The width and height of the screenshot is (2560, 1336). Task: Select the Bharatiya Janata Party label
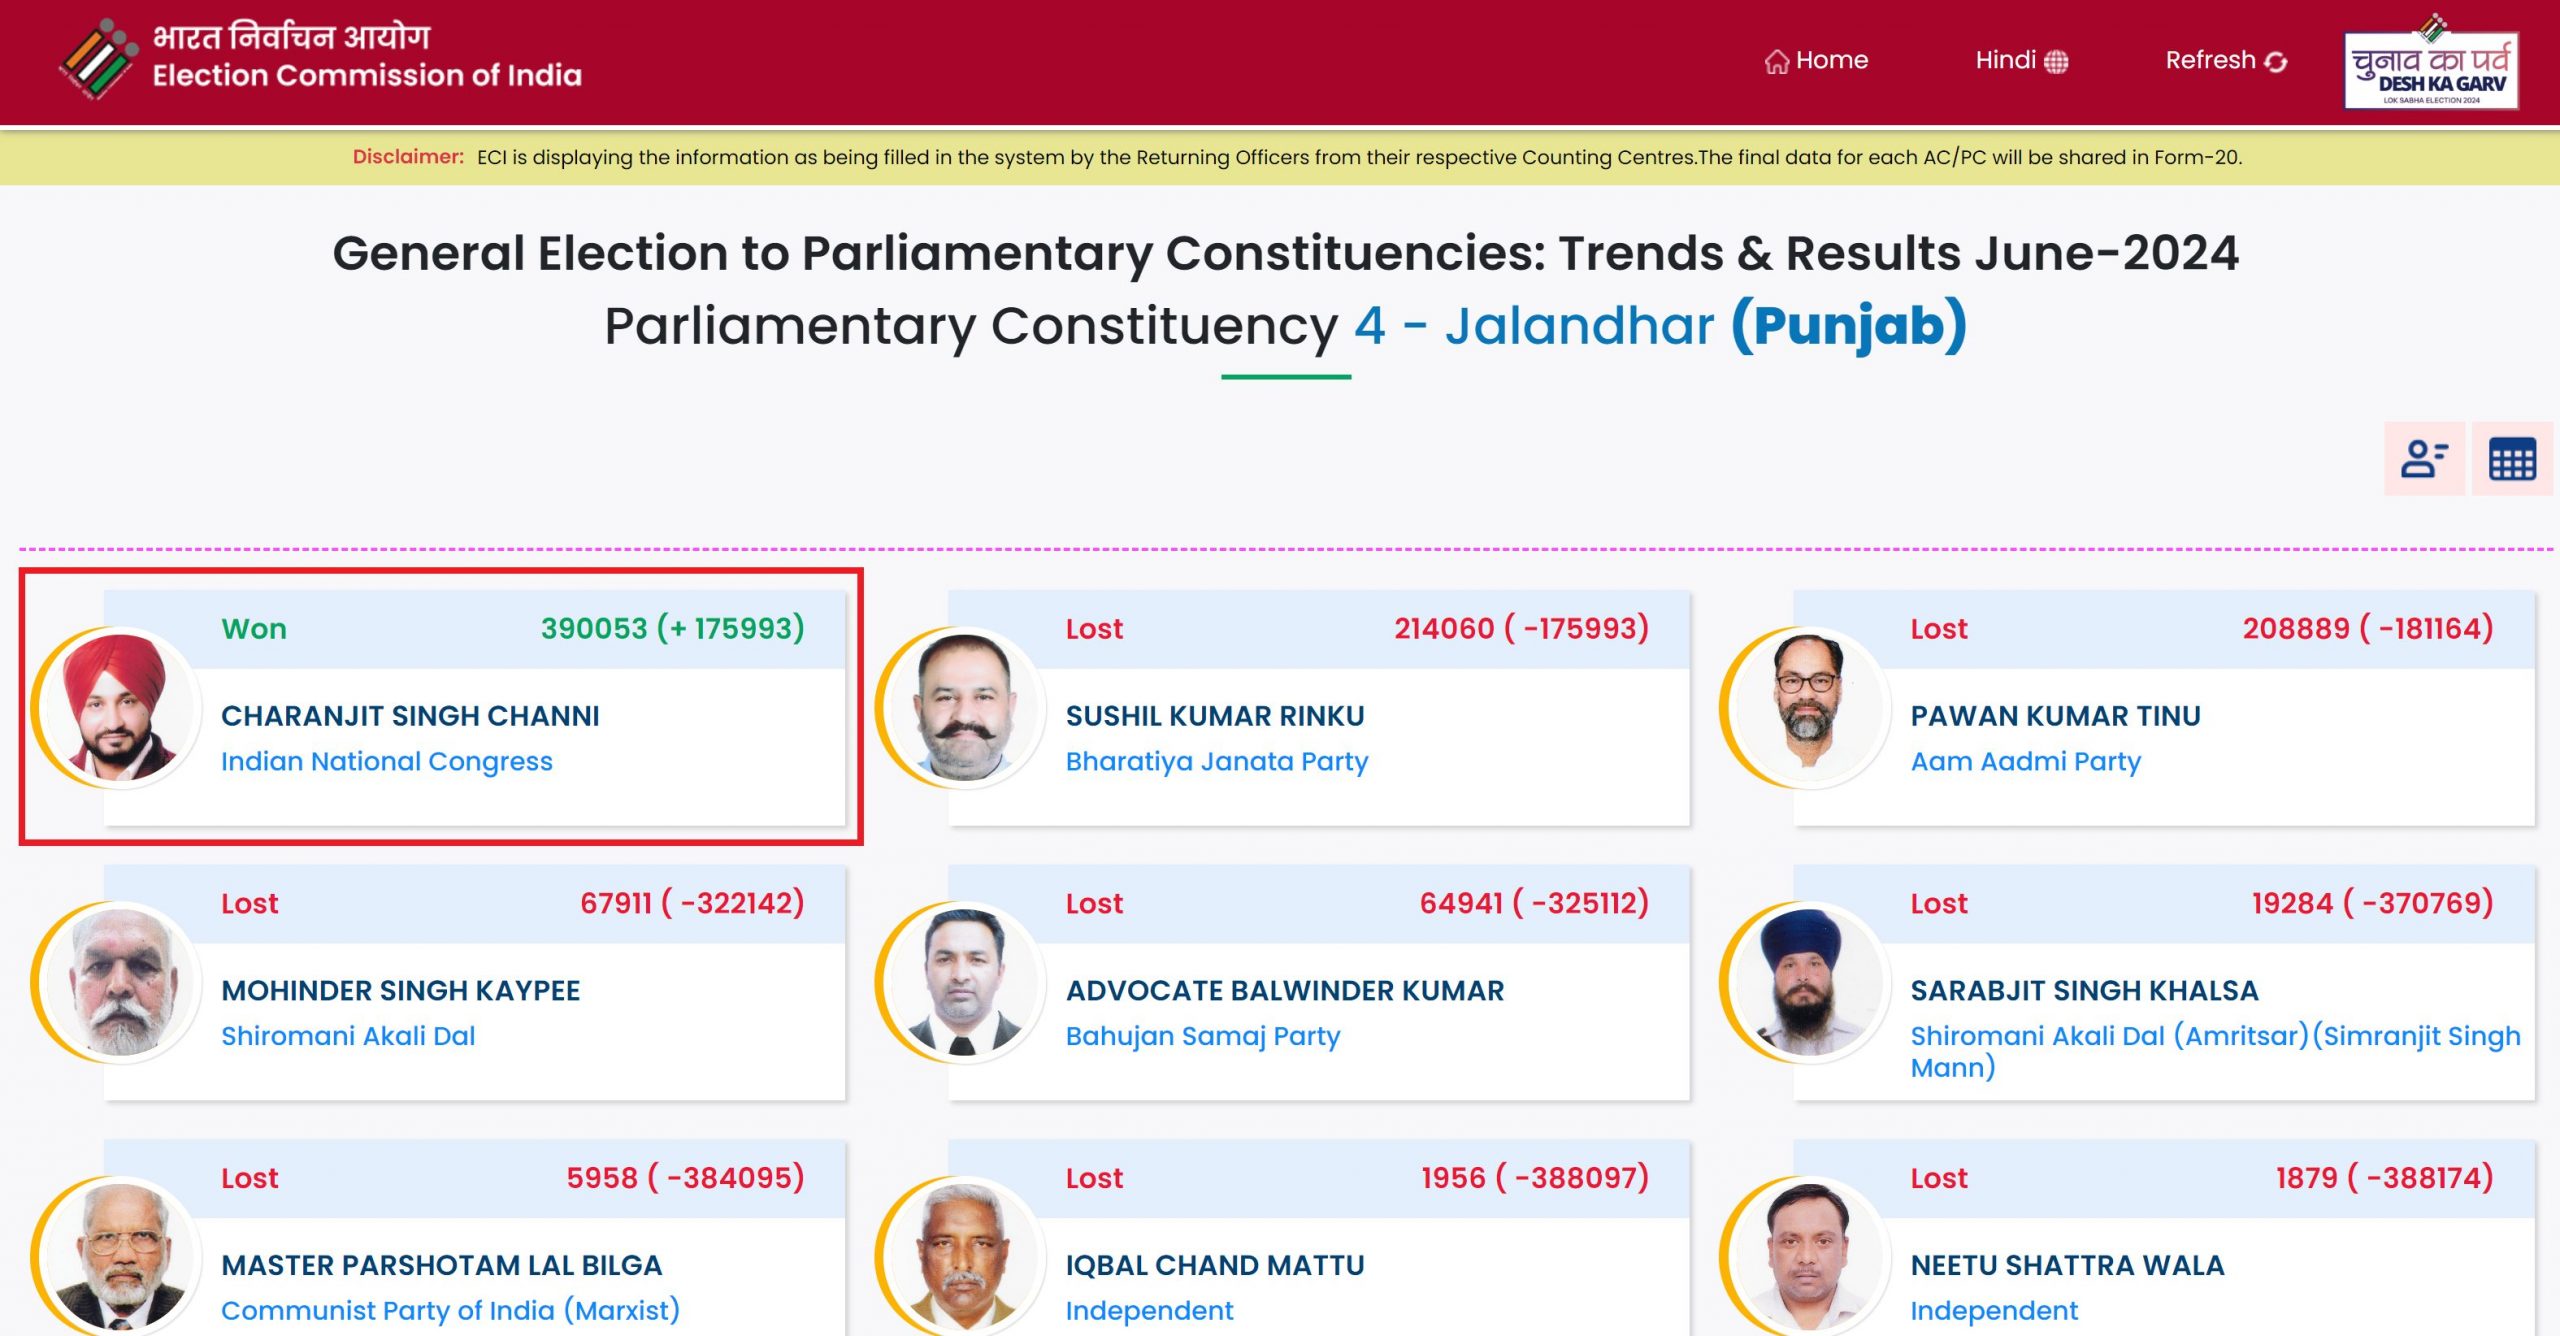click(x=1216, y=761)
